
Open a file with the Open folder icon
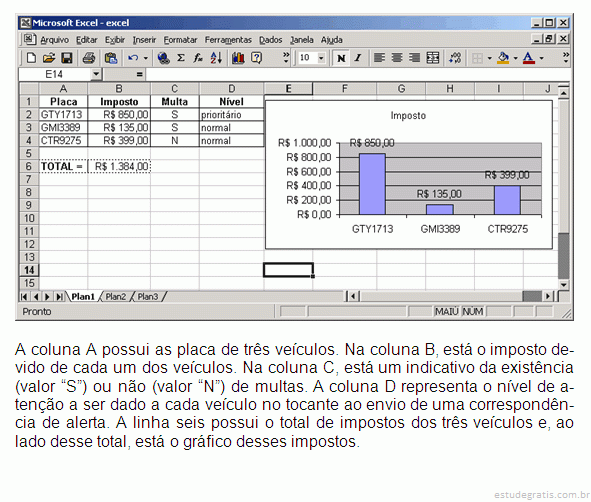(x=49, y=58)
